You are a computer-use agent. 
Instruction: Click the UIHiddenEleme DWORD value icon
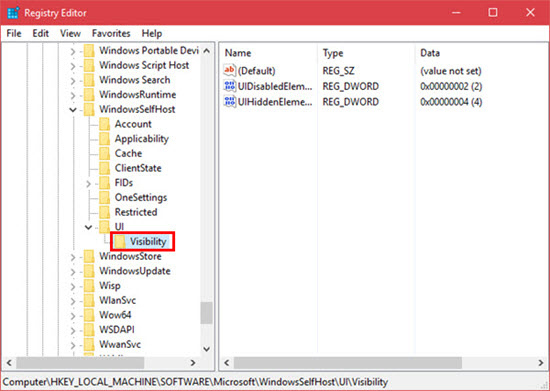(230, 102)
